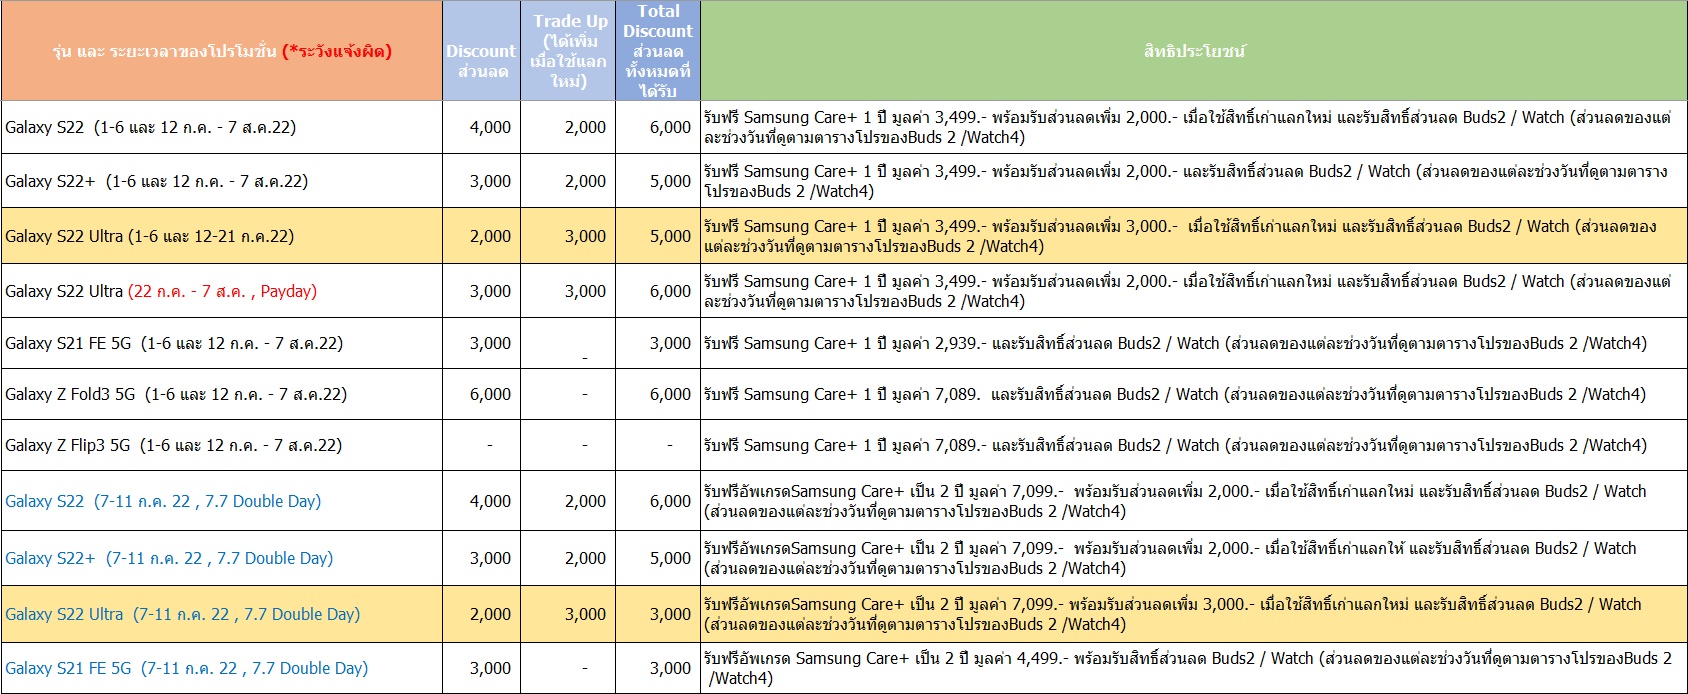This screenshot has height=694, width=1688.
Task: Select the 'Trade Up' column header
Action: tap(568, 51)
